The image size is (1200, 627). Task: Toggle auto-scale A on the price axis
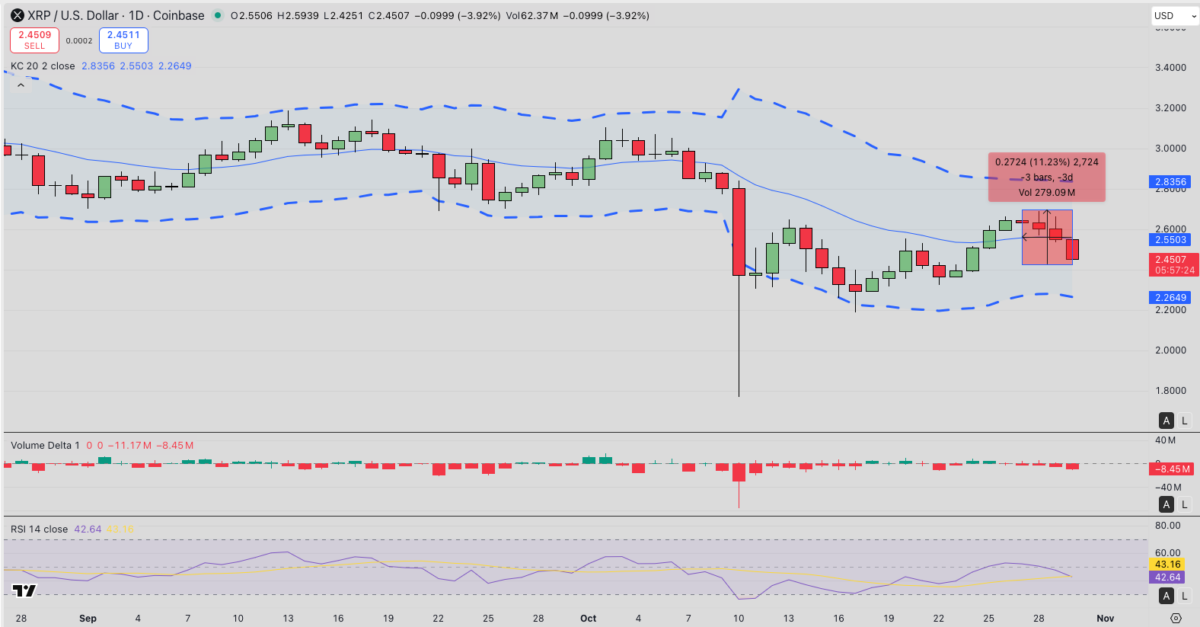click(x=1166, y=421)
